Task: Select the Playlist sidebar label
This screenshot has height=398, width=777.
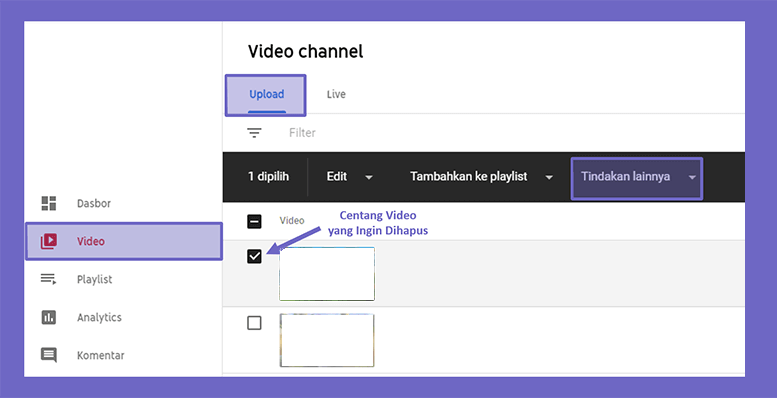Action: point(94,280)
